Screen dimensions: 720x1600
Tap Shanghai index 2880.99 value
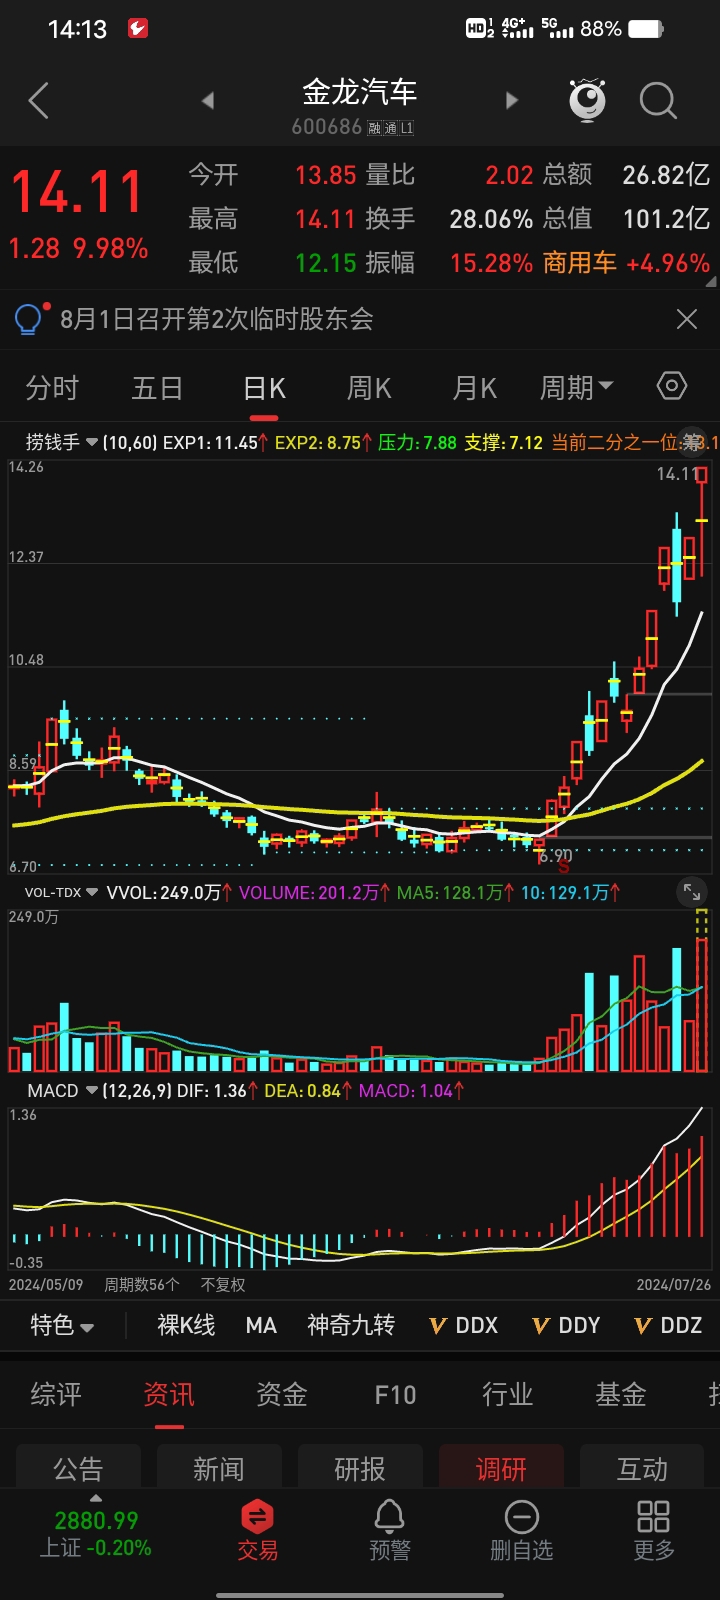[96, 1521]
